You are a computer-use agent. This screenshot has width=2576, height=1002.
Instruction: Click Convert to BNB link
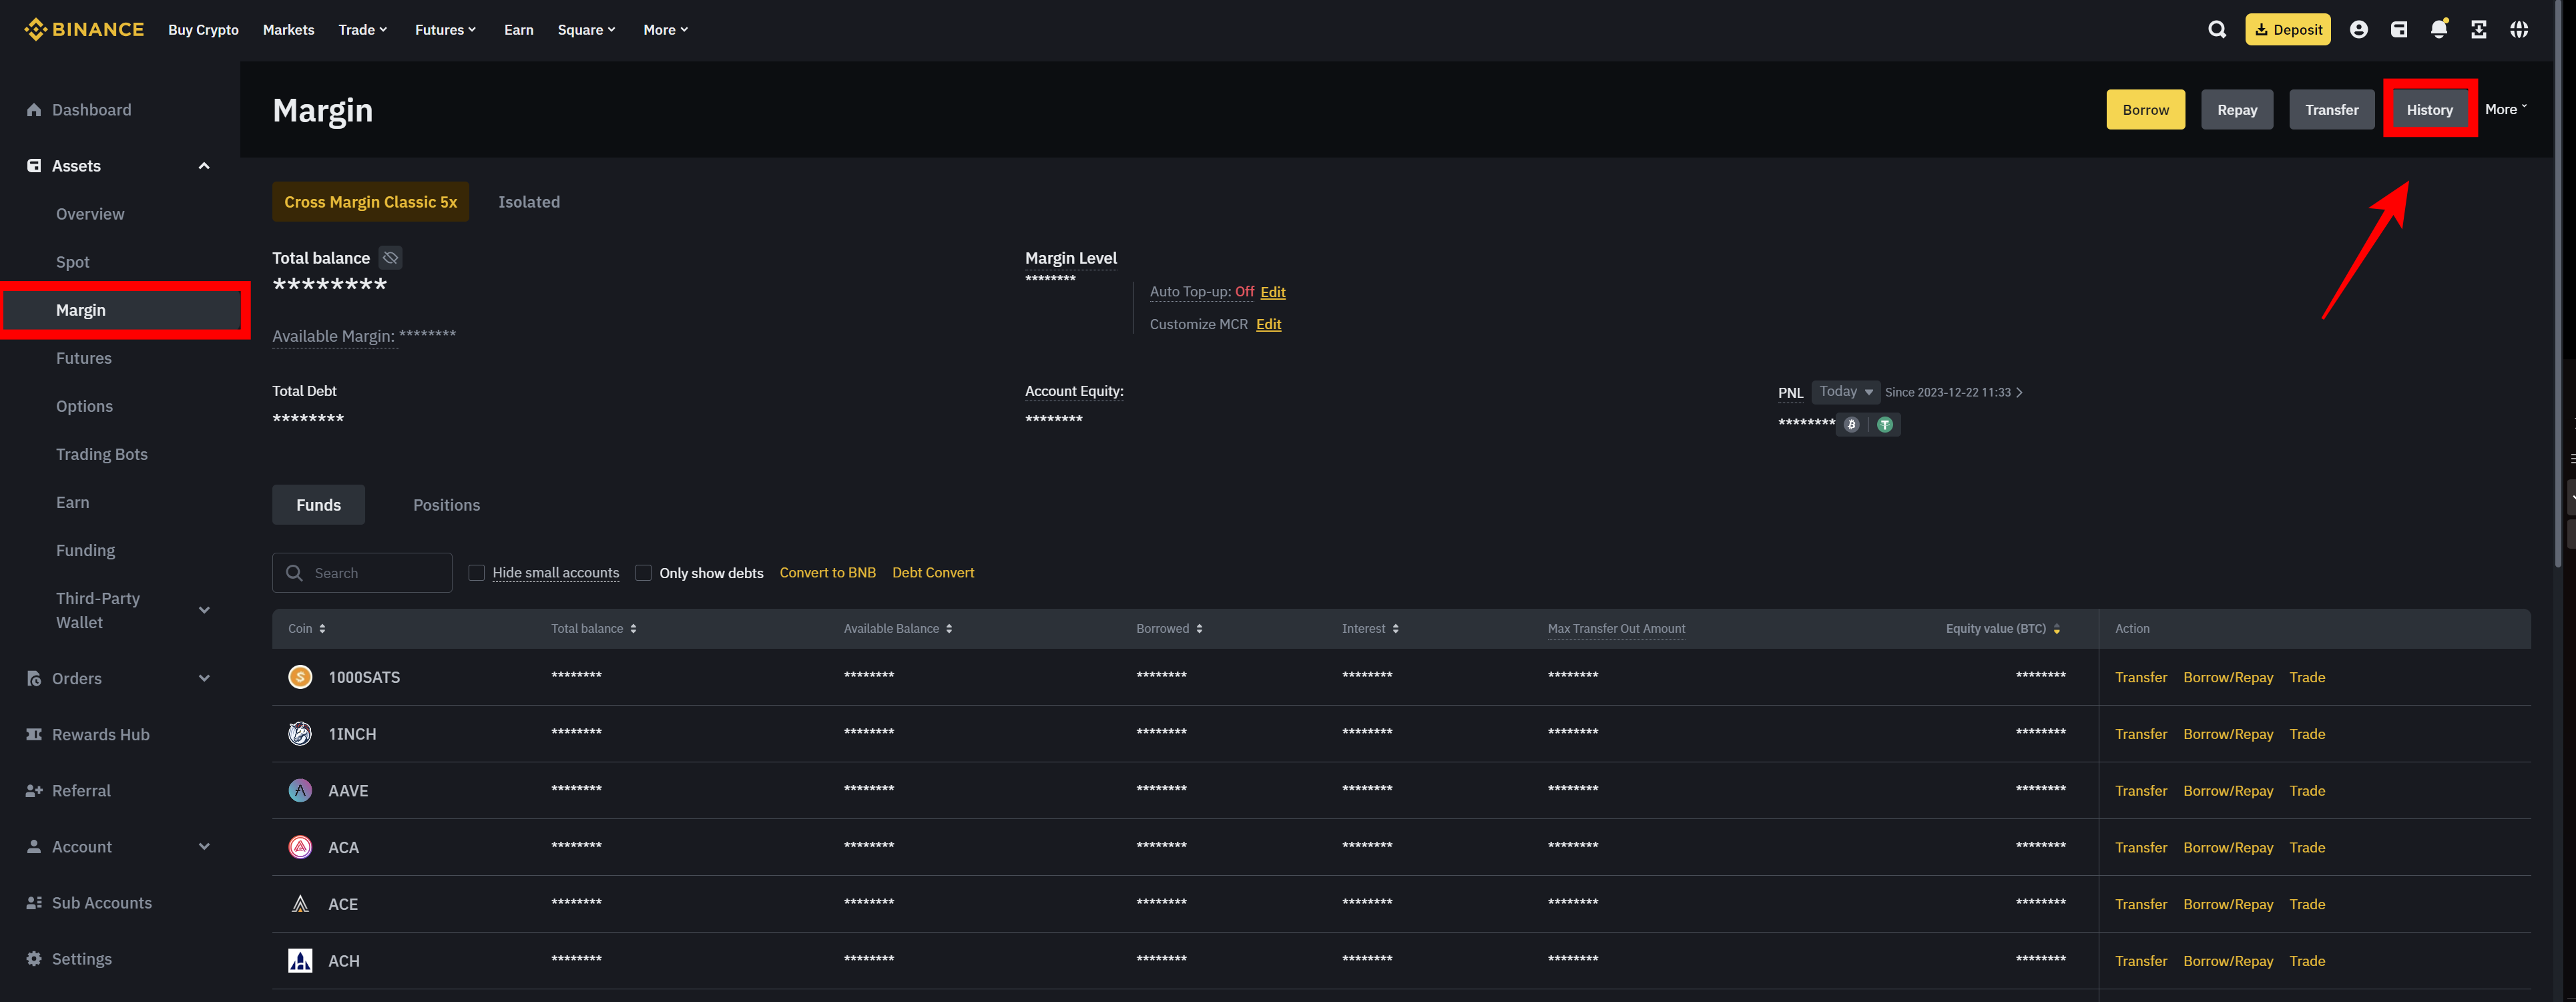tap(827, 573)
